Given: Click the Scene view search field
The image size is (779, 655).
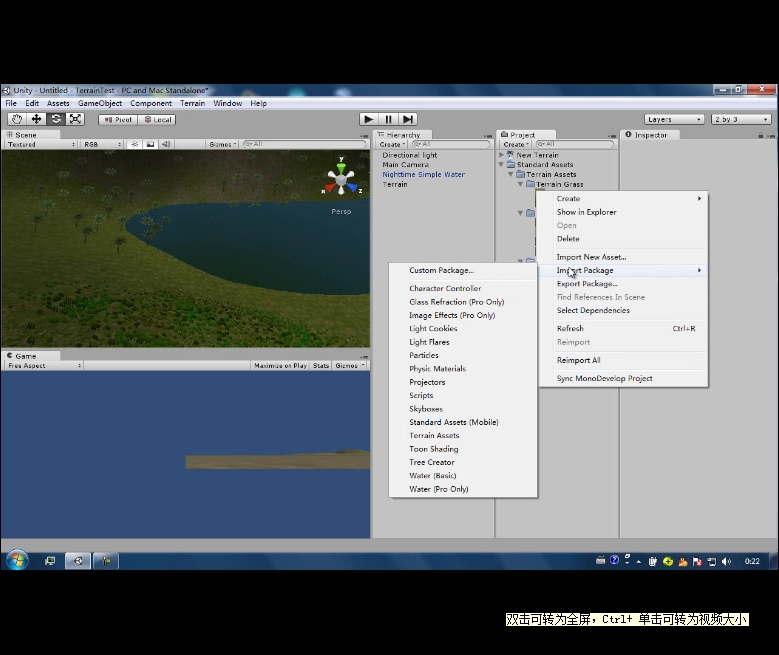Looking at the screenshot, I should [305, 144].
